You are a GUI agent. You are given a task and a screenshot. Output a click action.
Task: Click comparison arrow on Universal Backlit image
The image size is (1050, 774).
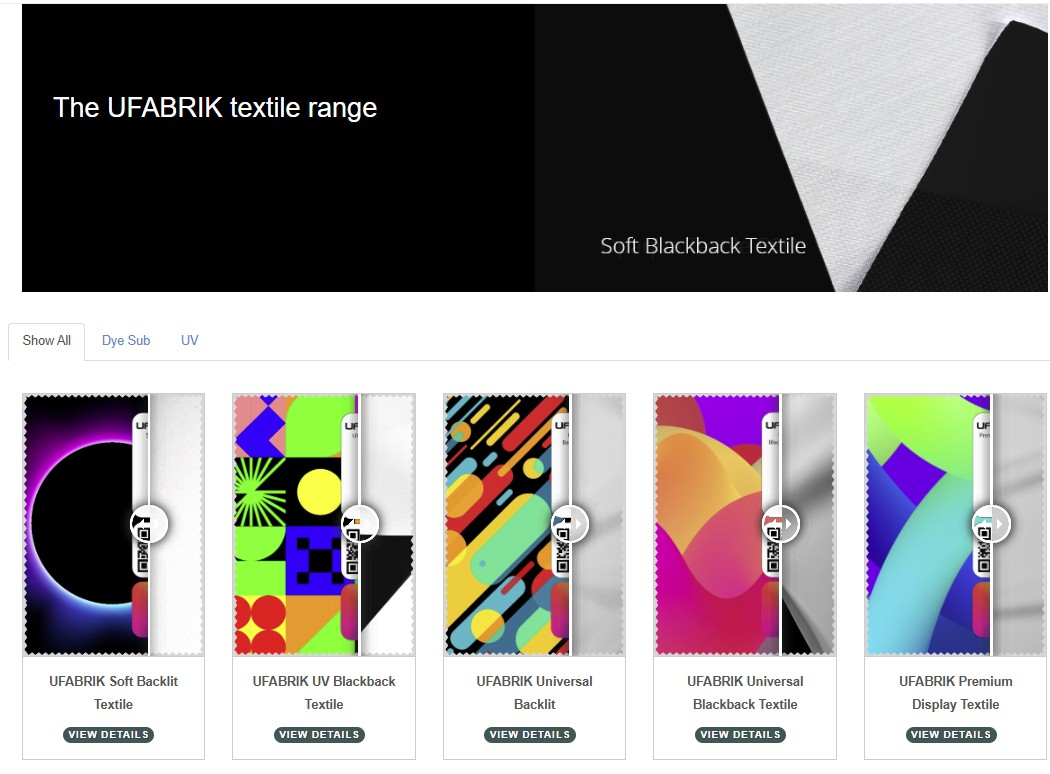pos(571,523)
